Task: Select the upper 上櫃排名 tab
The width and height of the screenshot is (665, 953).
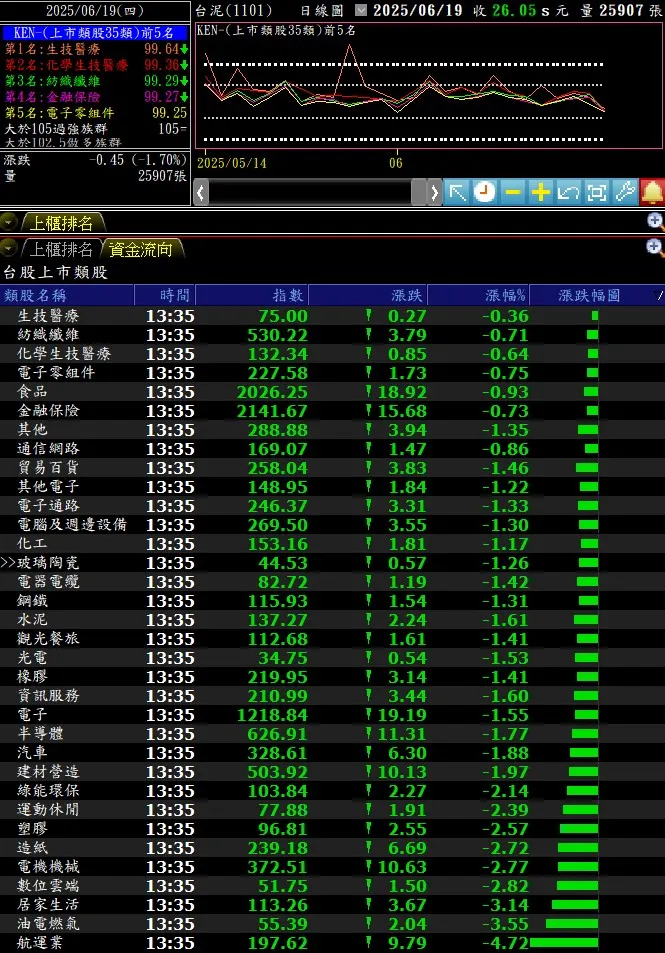Action: tap(61, 223)
